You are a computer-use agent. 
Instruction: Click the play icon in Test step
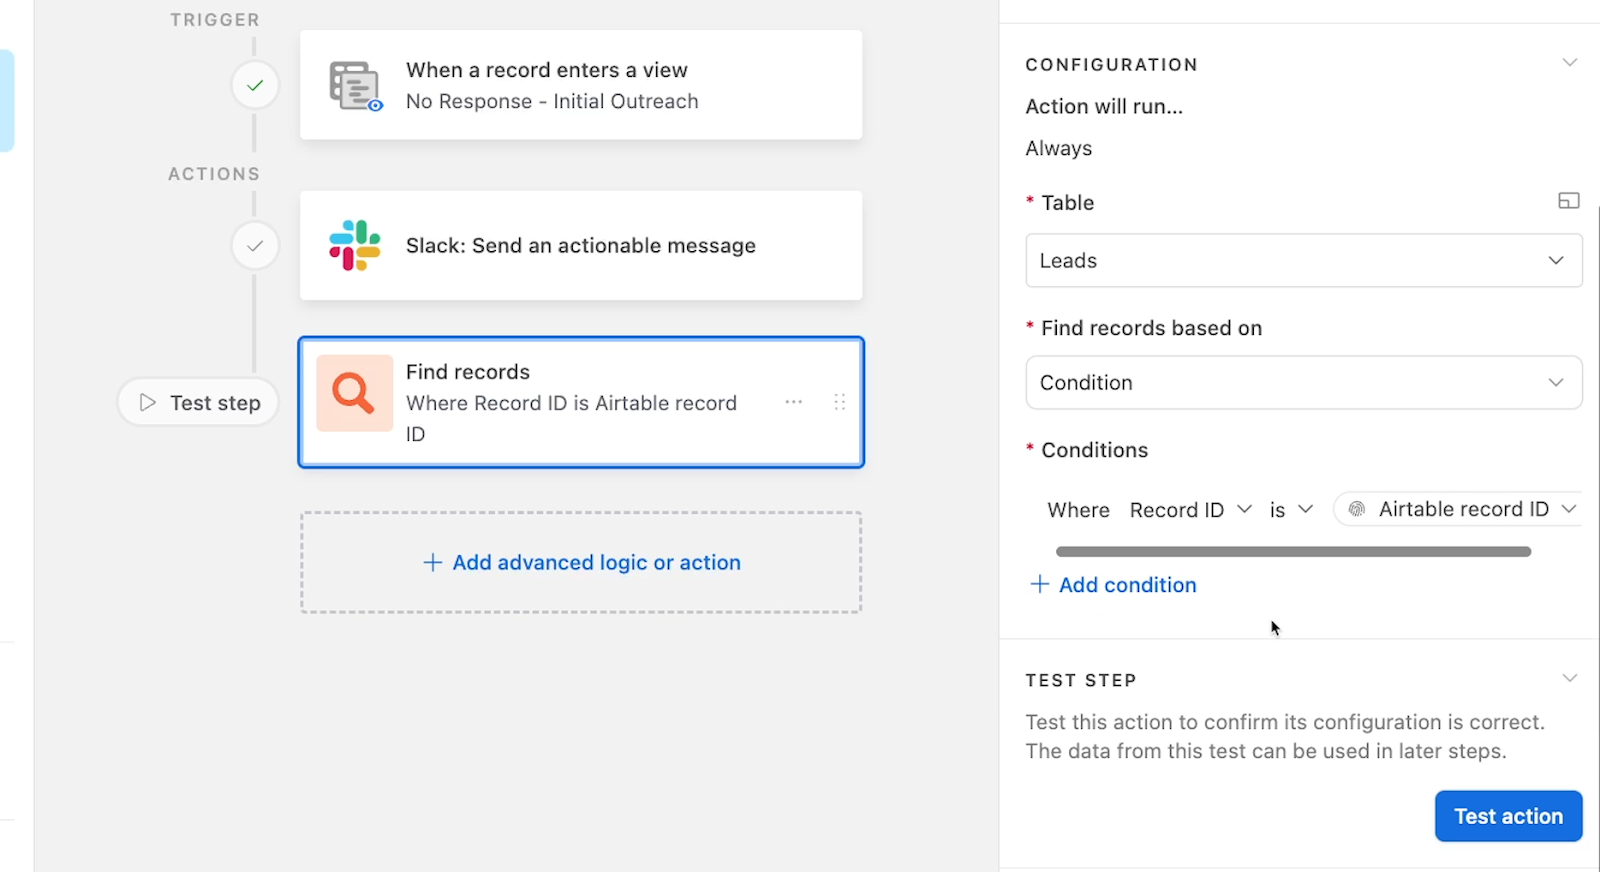coord(148,402)
